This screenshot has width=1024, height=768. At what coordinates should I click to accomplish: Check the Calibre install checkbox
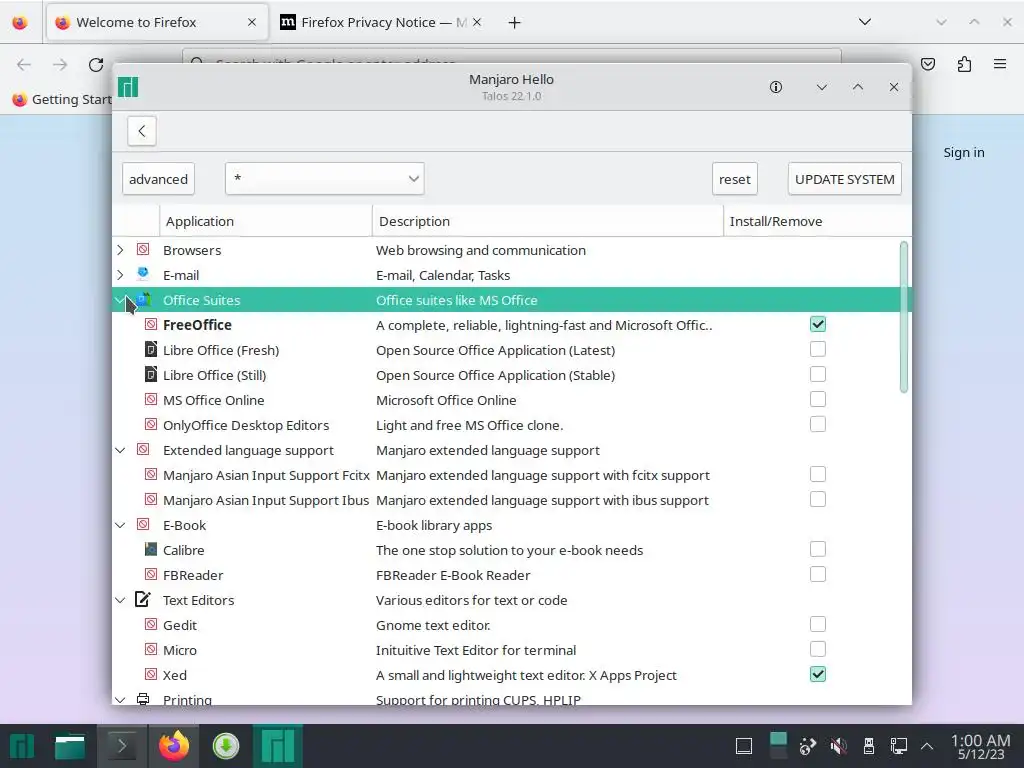click(x=818, y=549)
